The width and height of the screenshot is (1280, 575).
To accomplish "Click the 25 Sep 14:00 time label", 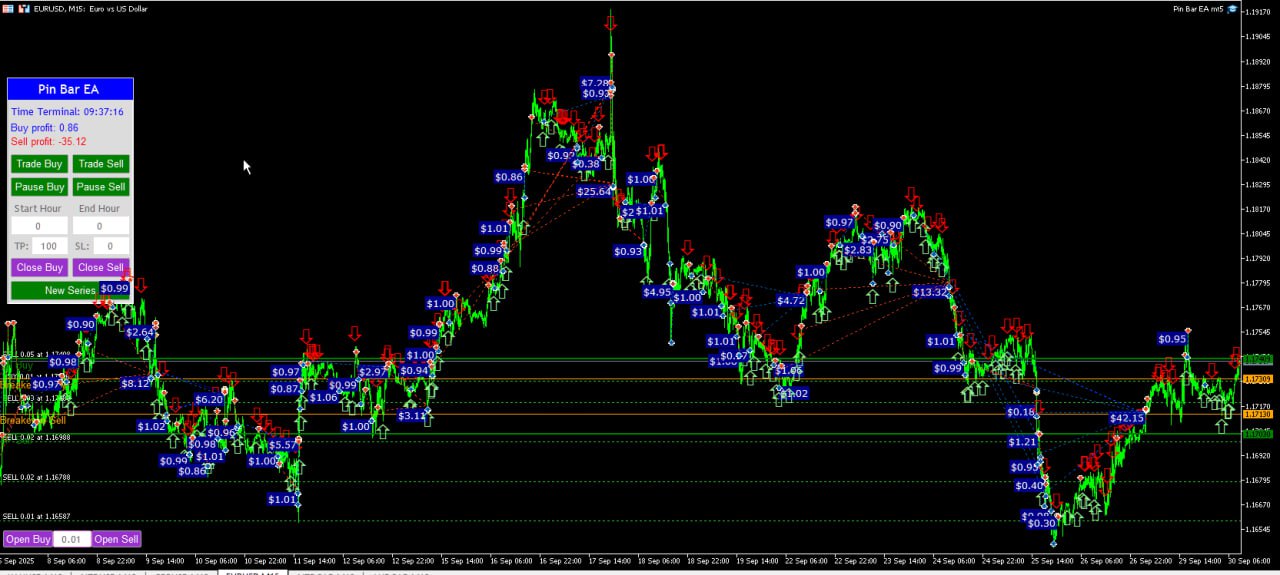I will coord(1051,561).
